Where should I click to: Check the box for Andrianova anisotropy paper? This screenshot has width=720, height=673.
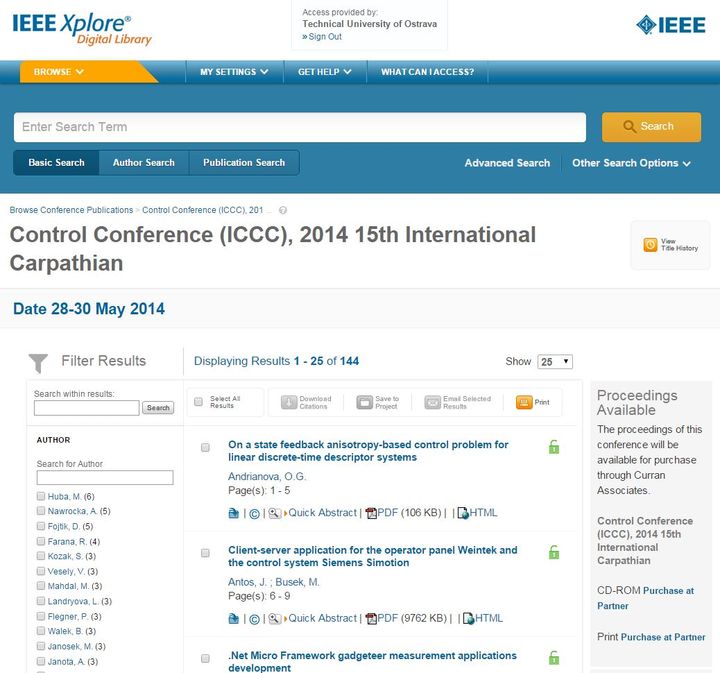[205, 447]
